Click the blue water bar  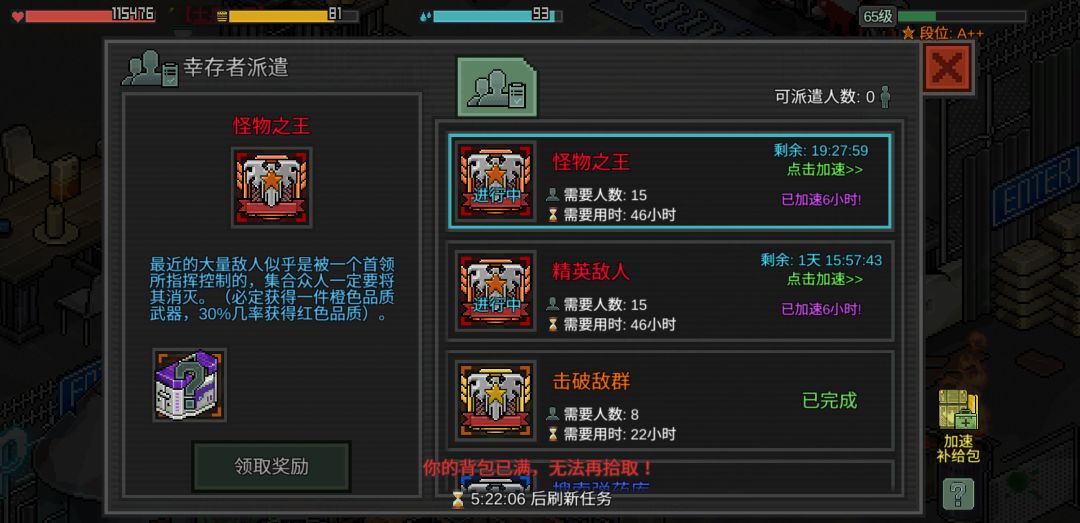coord(498,15)
